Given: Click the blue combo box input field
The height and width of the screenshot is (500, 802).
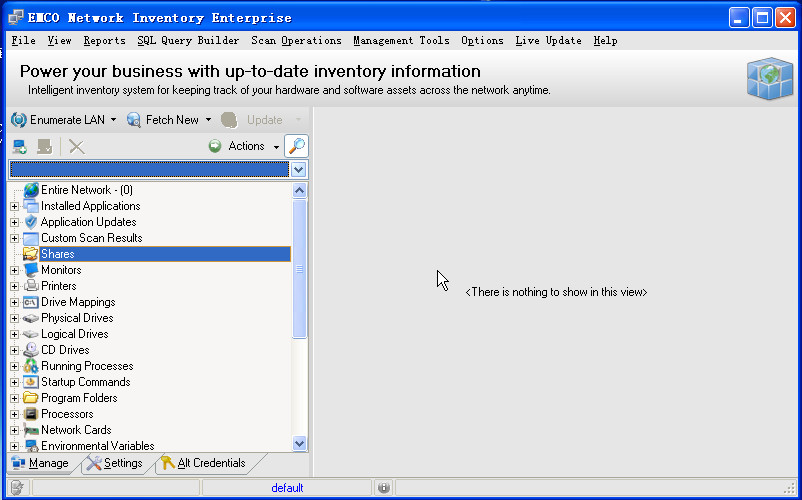Looking at the screenshot, I should tap(149, 170).
